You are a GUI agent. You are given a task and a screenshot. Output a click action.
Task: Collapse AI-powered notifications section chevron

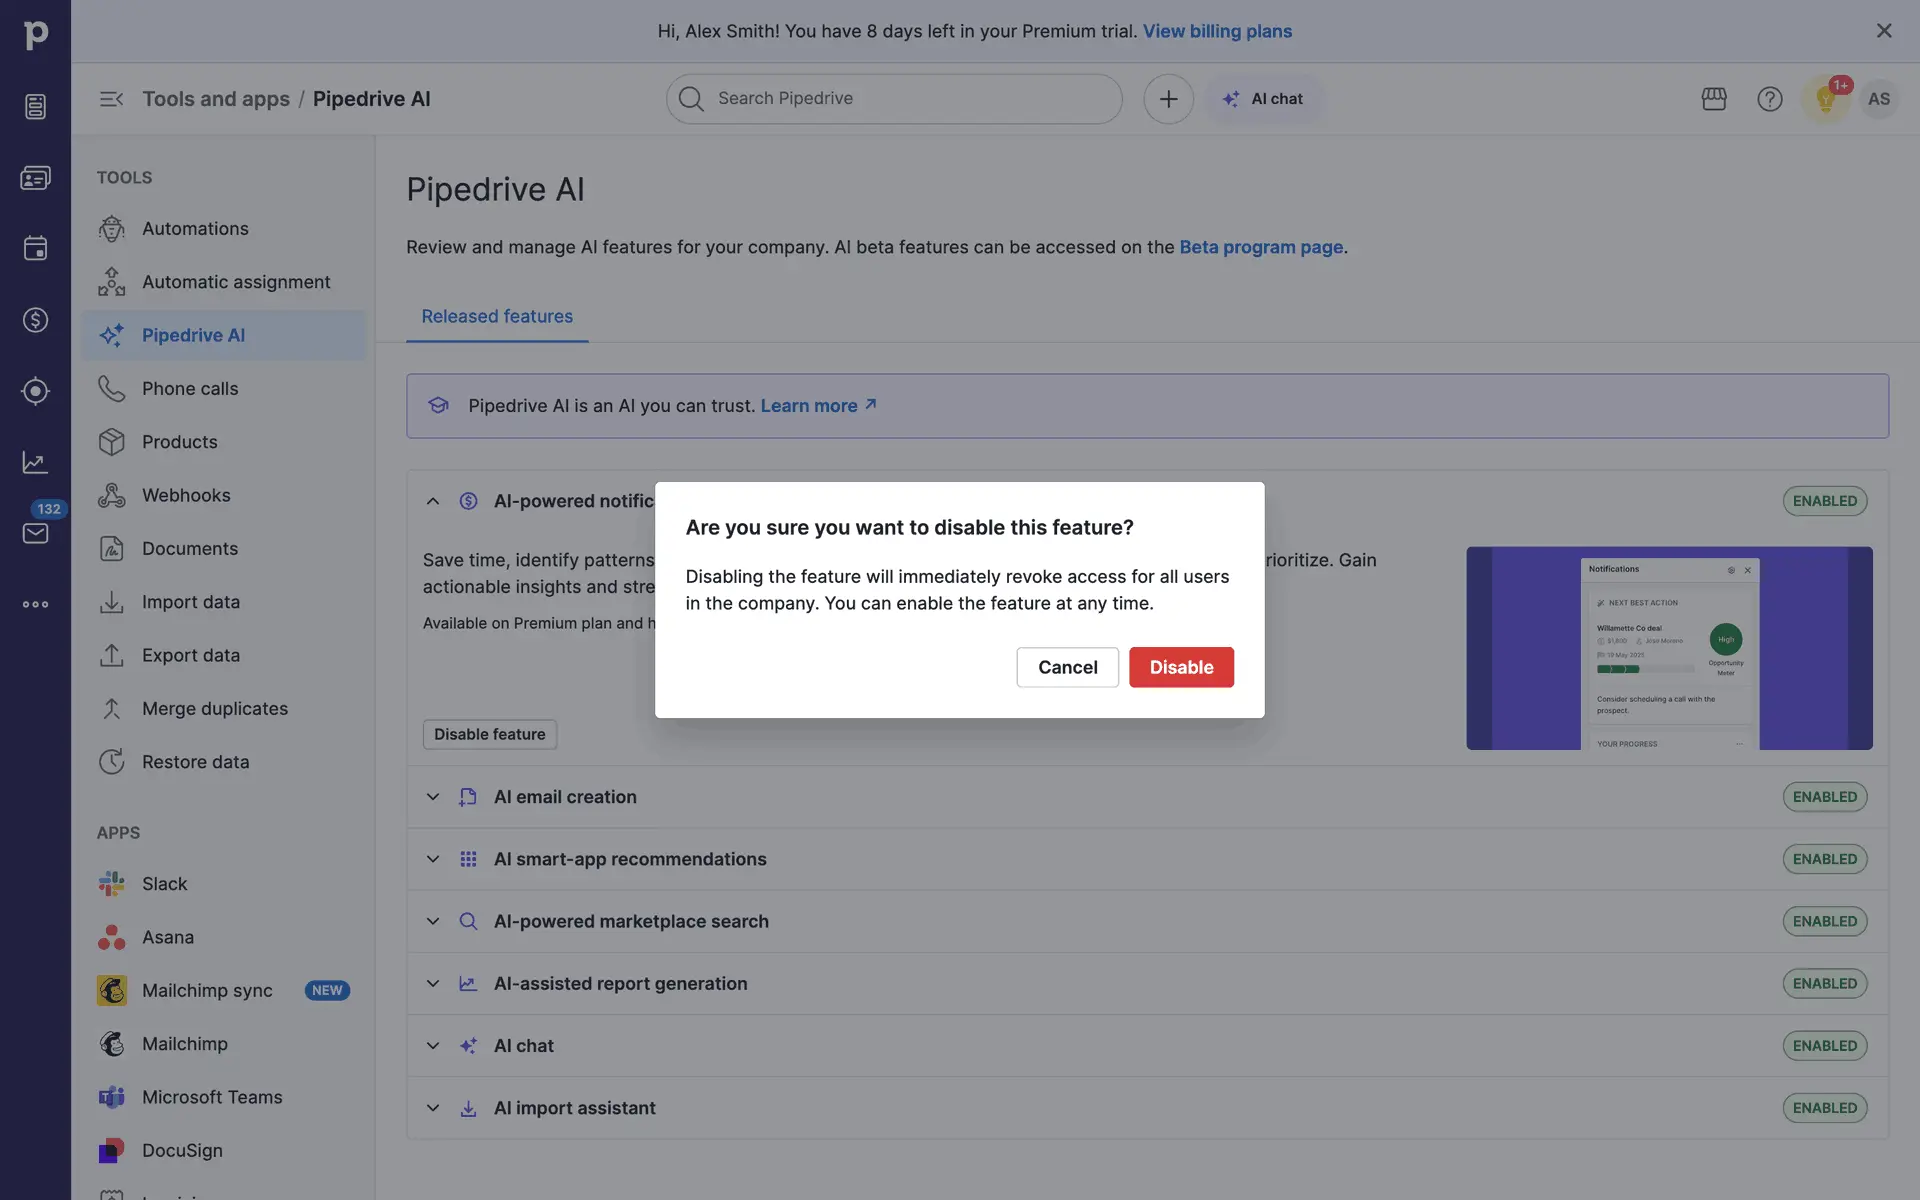pos(433,501)
